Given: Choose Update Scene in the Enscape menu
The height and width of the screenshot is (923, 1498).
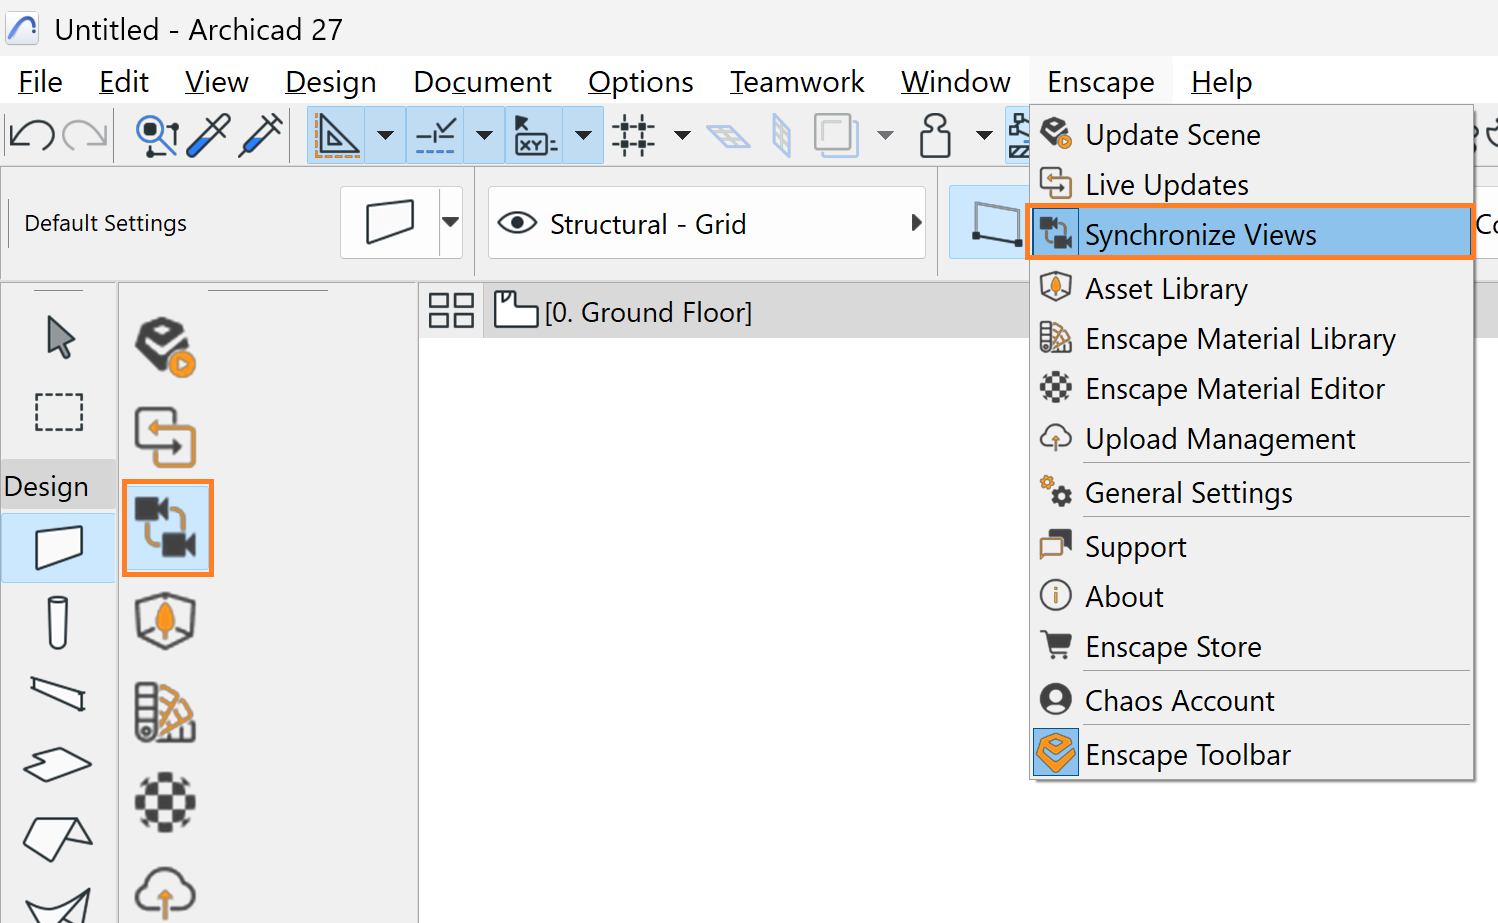Looking at the screenshot, I should click(1252, 135).
